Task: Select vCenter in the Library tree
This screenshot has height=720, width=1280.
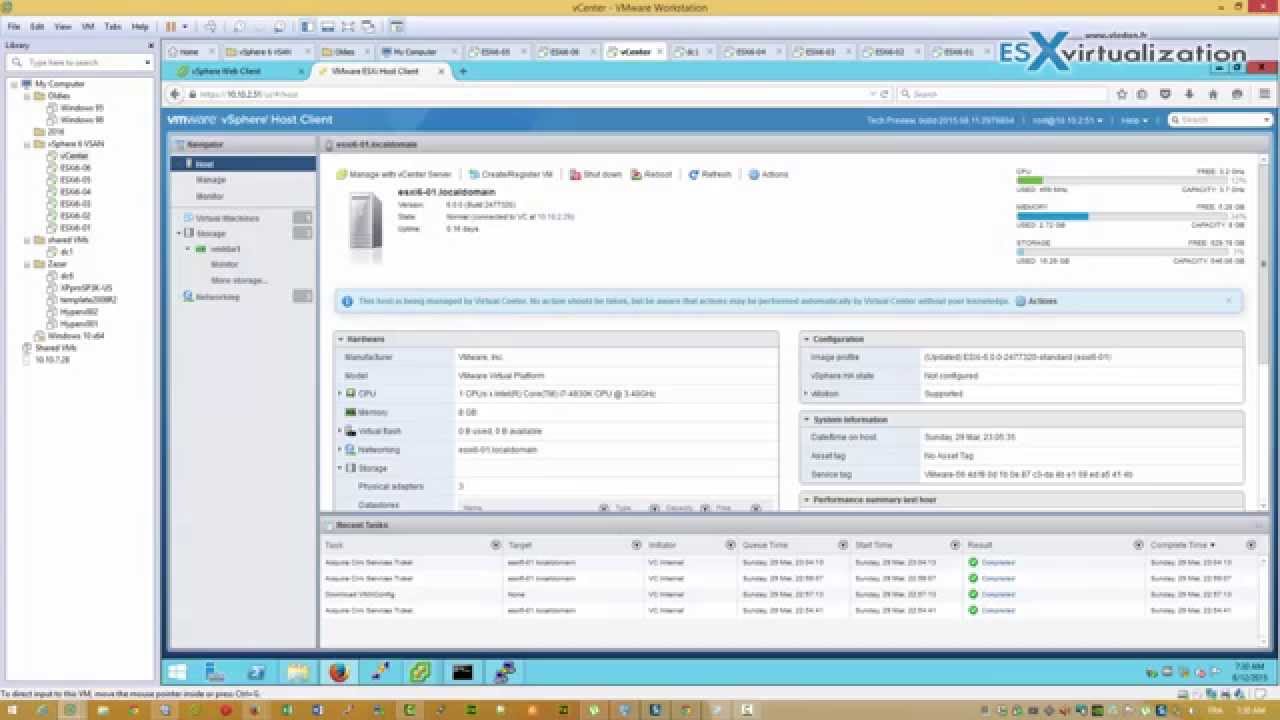Action: (74, 156)
